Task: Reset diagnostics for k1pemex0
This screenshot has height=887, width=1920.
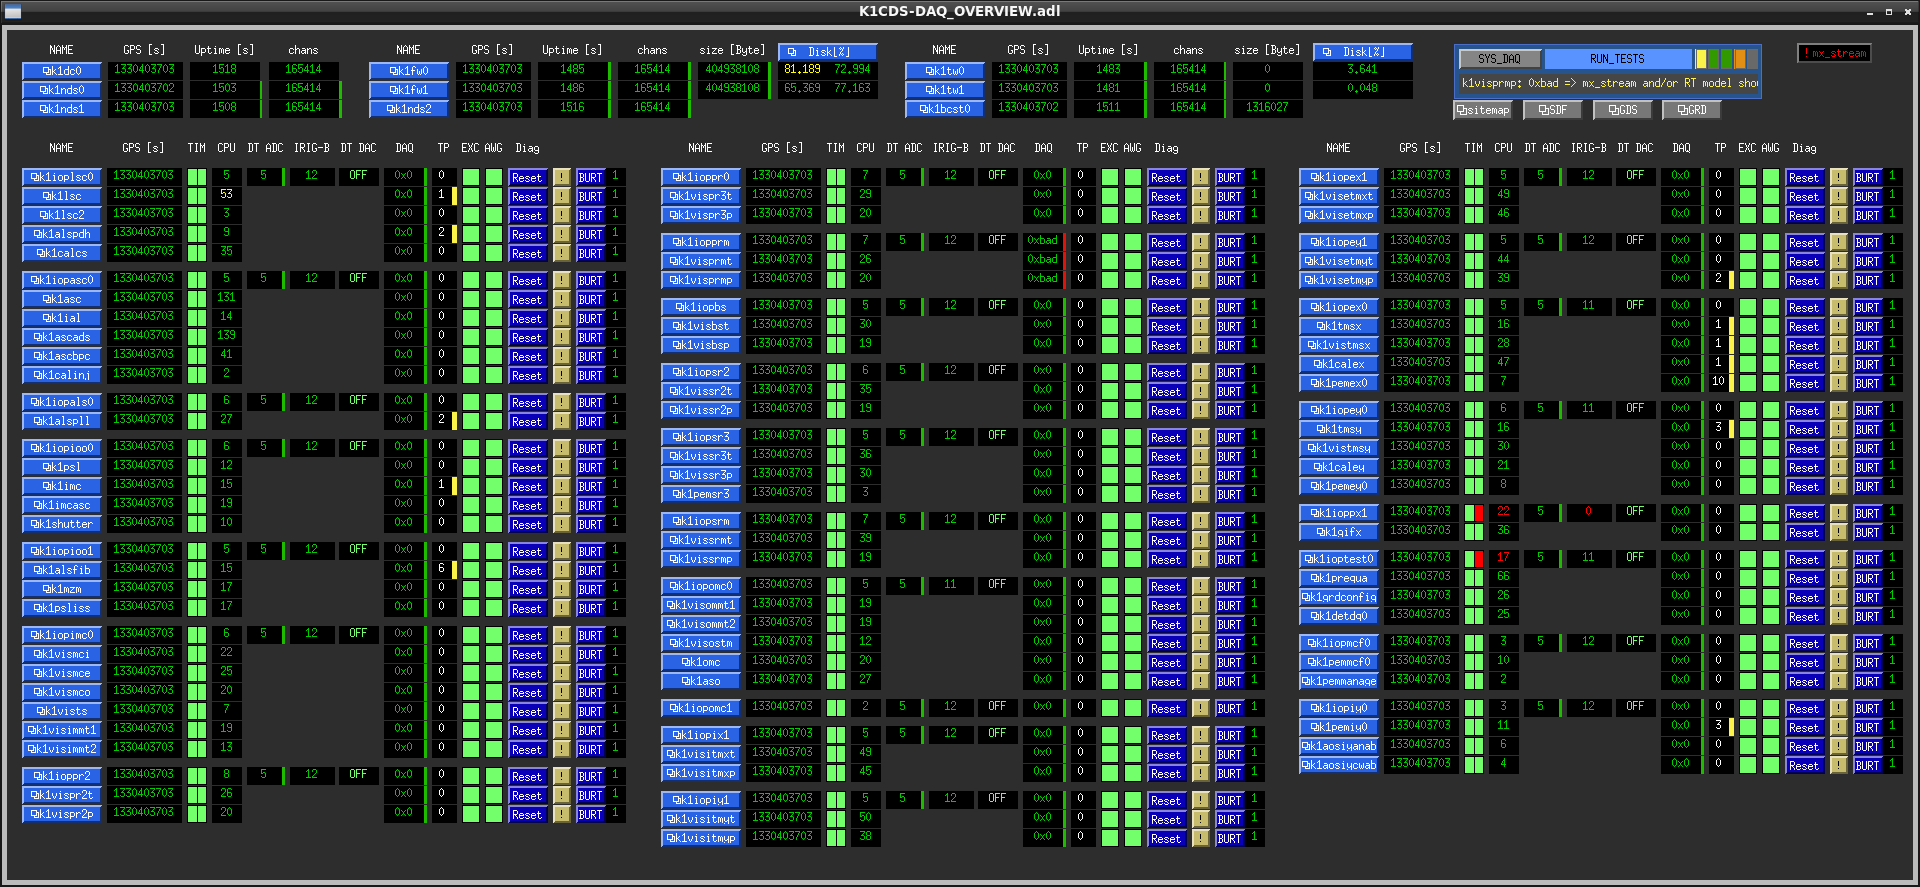Action: click(x=1804, y=383)
